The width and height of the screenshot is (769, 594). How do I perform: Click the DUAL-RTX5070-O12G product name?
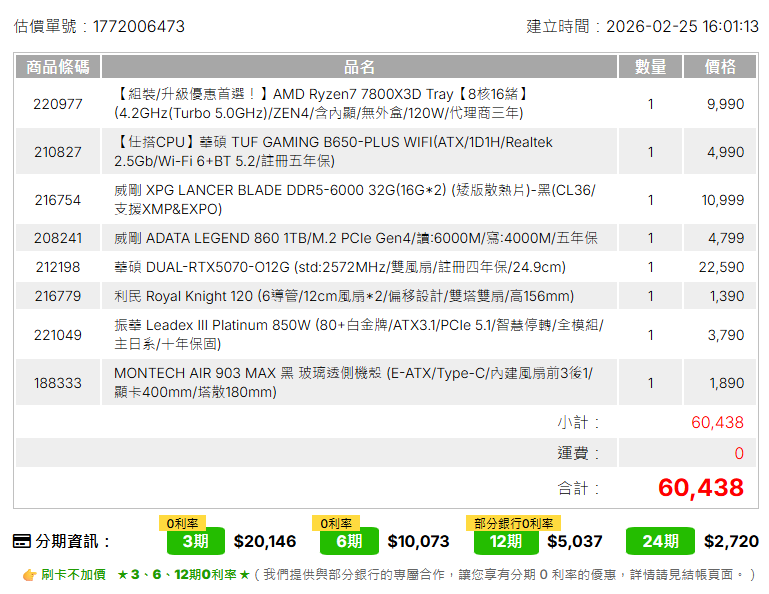click(340, 267)
